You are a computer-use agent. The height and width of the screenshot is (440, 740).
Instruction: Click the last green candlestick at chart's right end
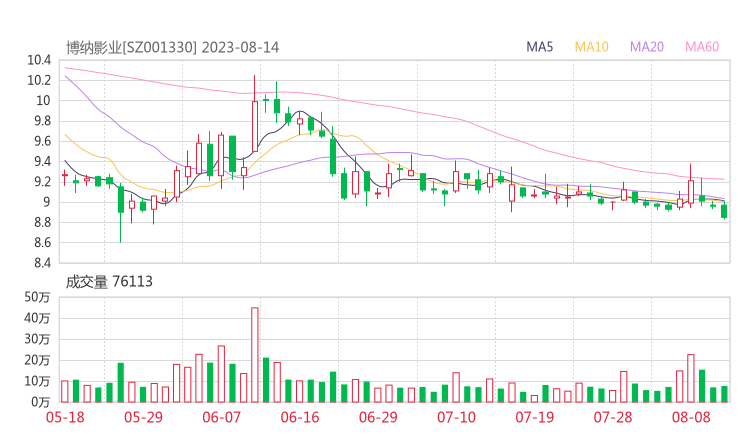coord(724,211)
